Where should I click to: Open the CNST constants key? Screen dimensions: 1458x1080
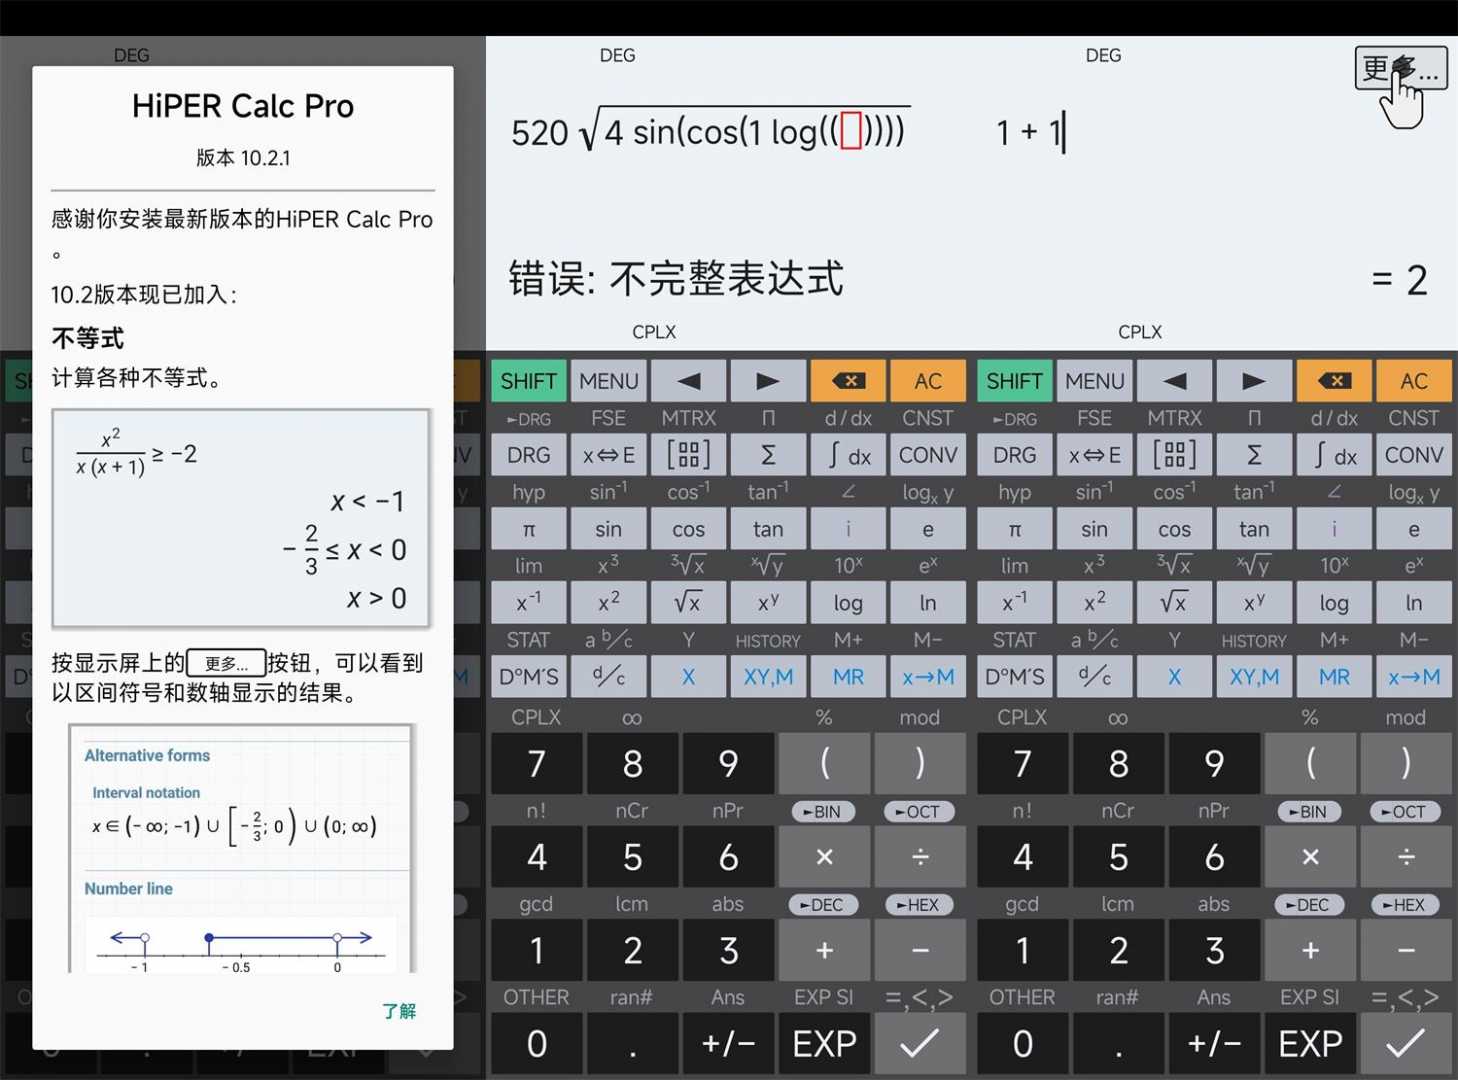pyautogui.click(x=927, y=418)
